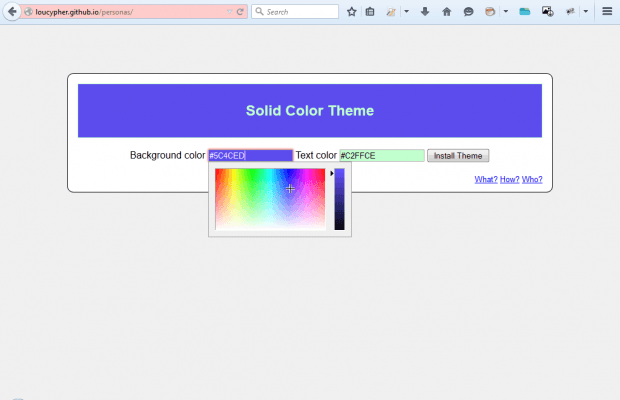Image resolution: width=620 pixels, height=400 pixels.
Task: Expand dropdown next to the insect icon
Action: coord(586,11)
